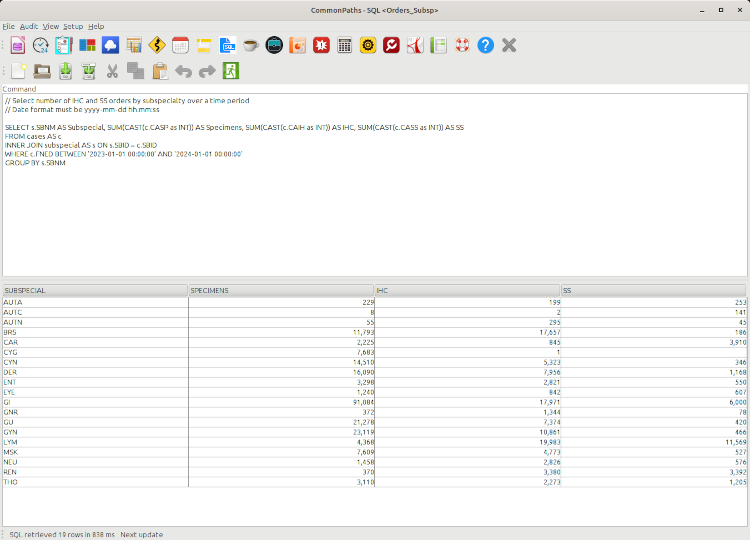Click the lifebuoy support icon
Viewport: 750px width, 540px height.
(x=461, y=45)
